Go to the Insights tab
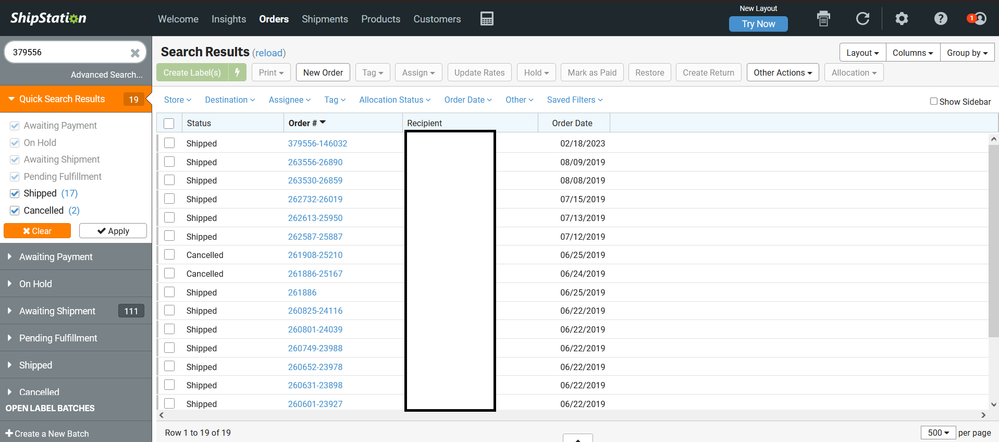Viewport: 999px width, 442px height. pos(229,19)
